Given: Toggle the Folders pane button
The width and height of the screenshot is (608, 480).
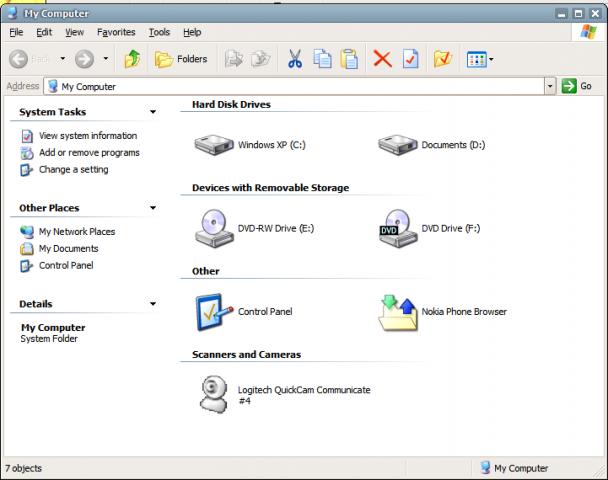Looking at the screenshot, I should pyautogui.click(x=181, y=59).
